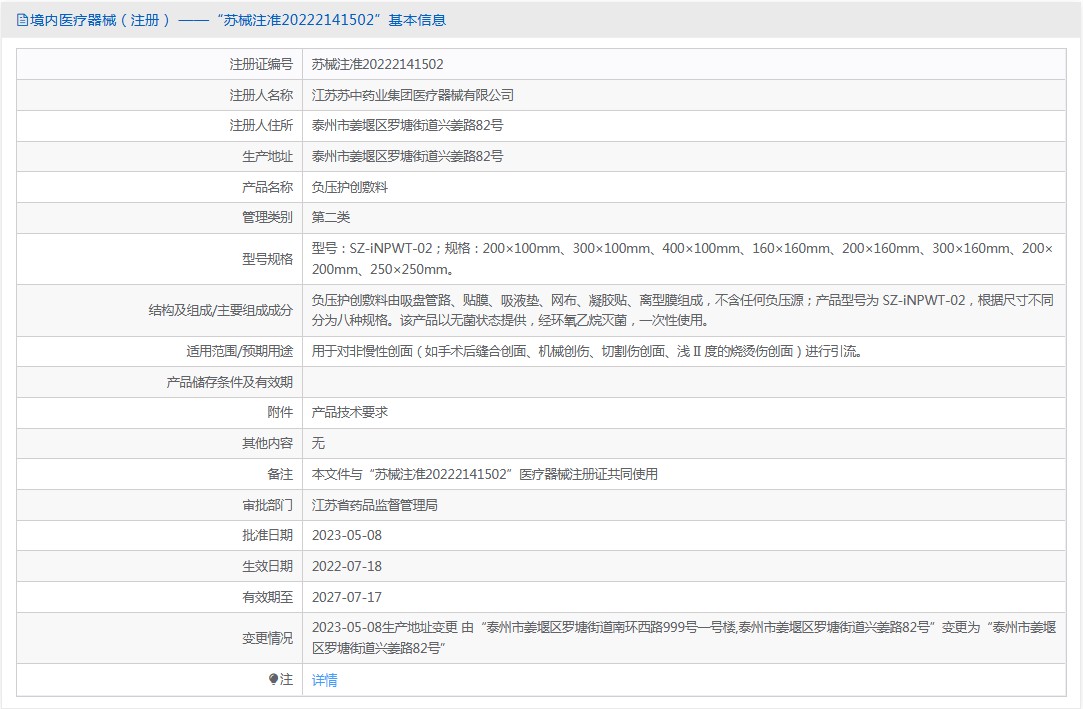Click the 变更情况 change record text
Viewport: 1083px width, 709px height.
pyautogui.click(x=680, y=638)
